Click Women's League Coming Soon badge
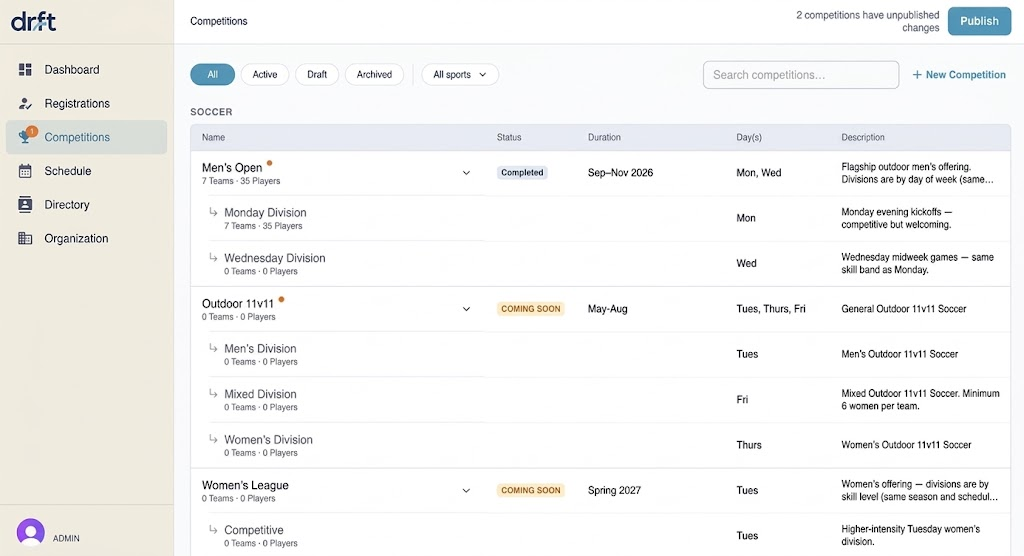The height and width of the screenshot is (556, 1024). pyautogui.click(x=530, y=490)
